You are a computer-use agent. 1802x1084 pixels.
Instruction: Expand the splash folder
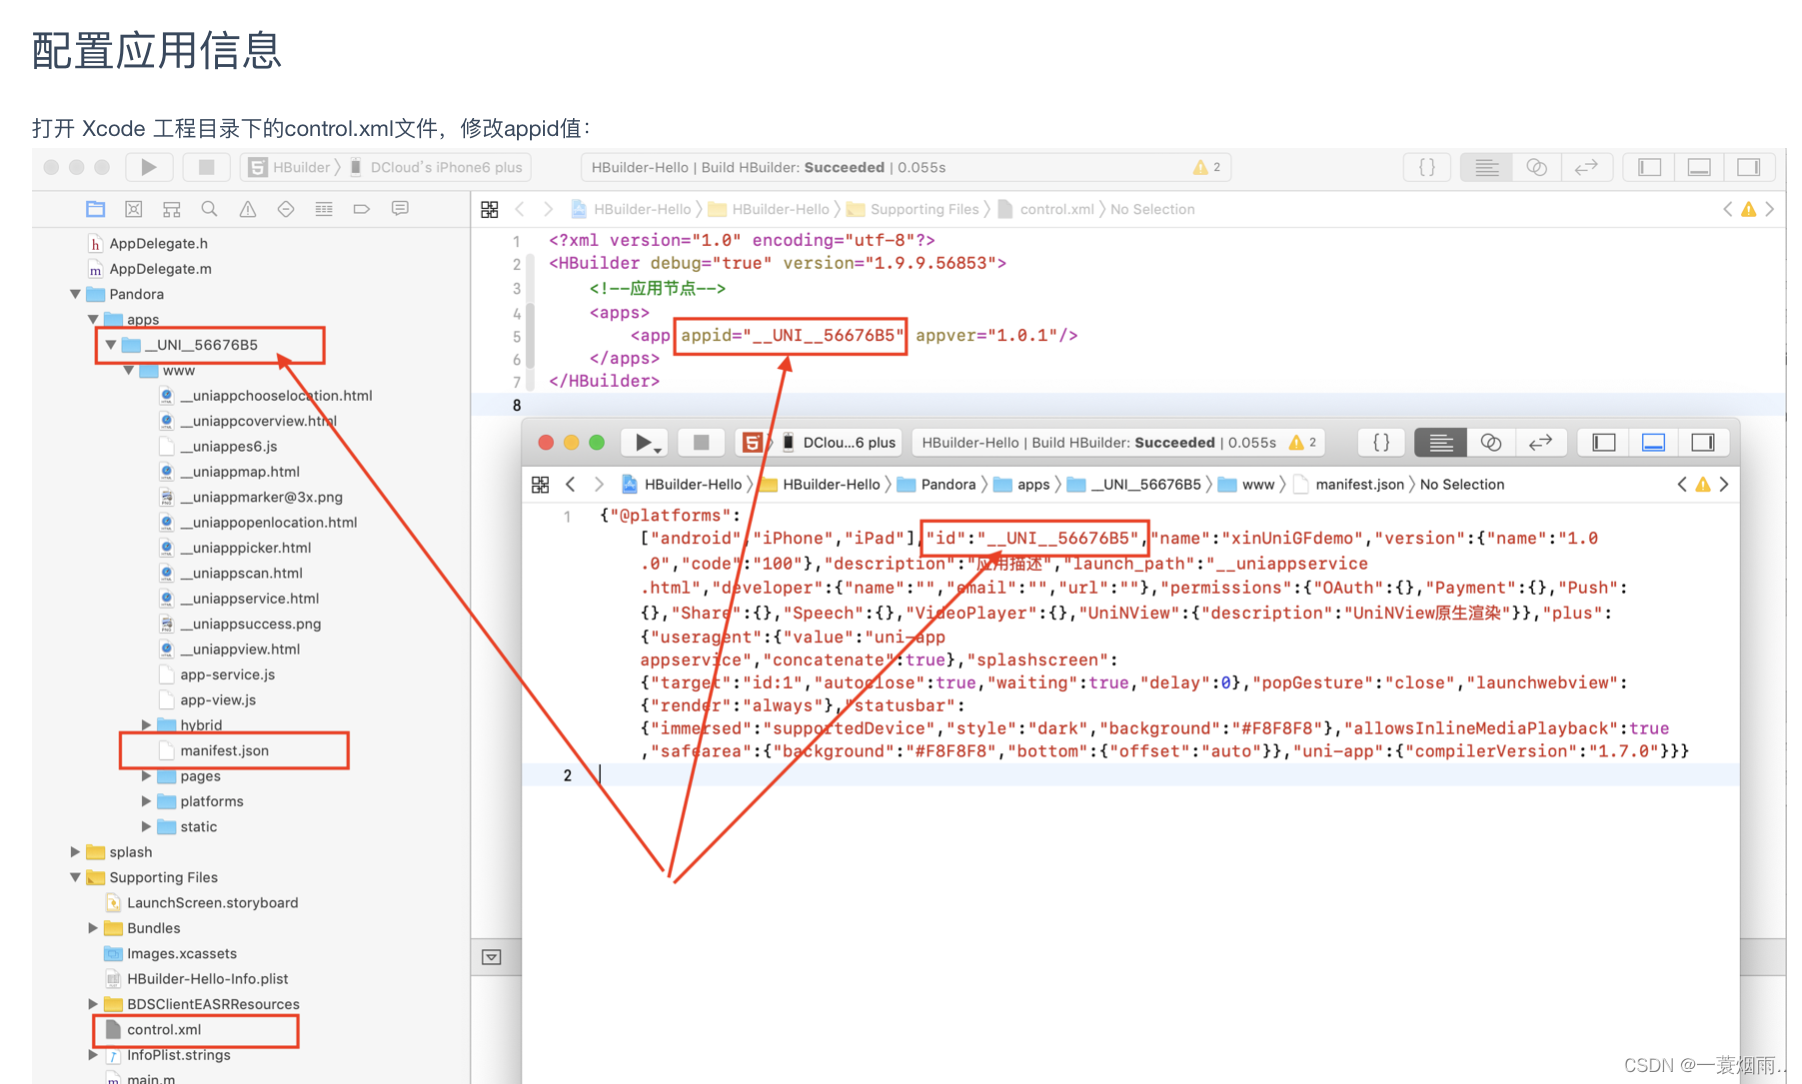point(75,852)
